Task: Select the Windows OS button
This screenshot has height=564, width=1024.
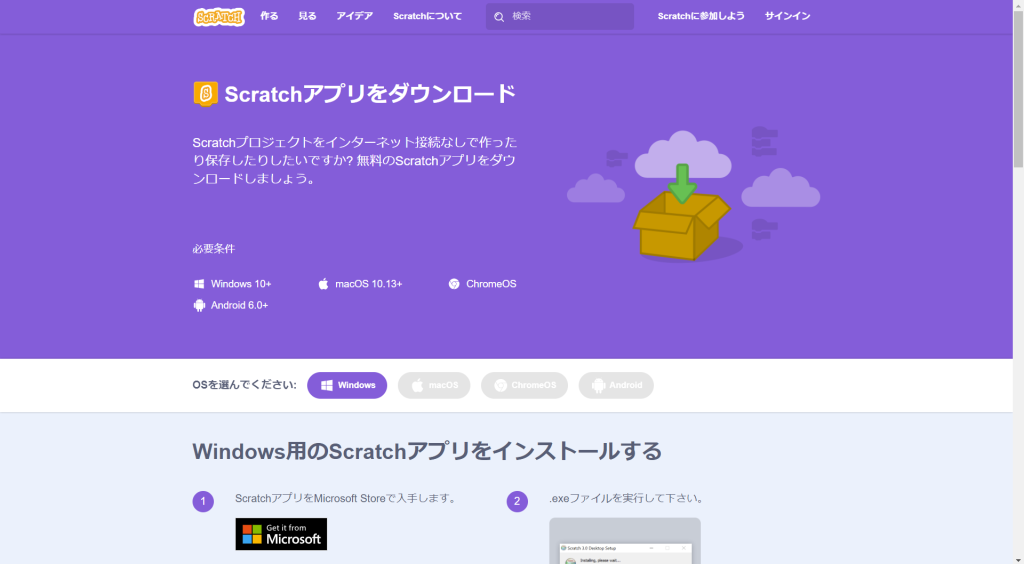Action: [347, 385]
